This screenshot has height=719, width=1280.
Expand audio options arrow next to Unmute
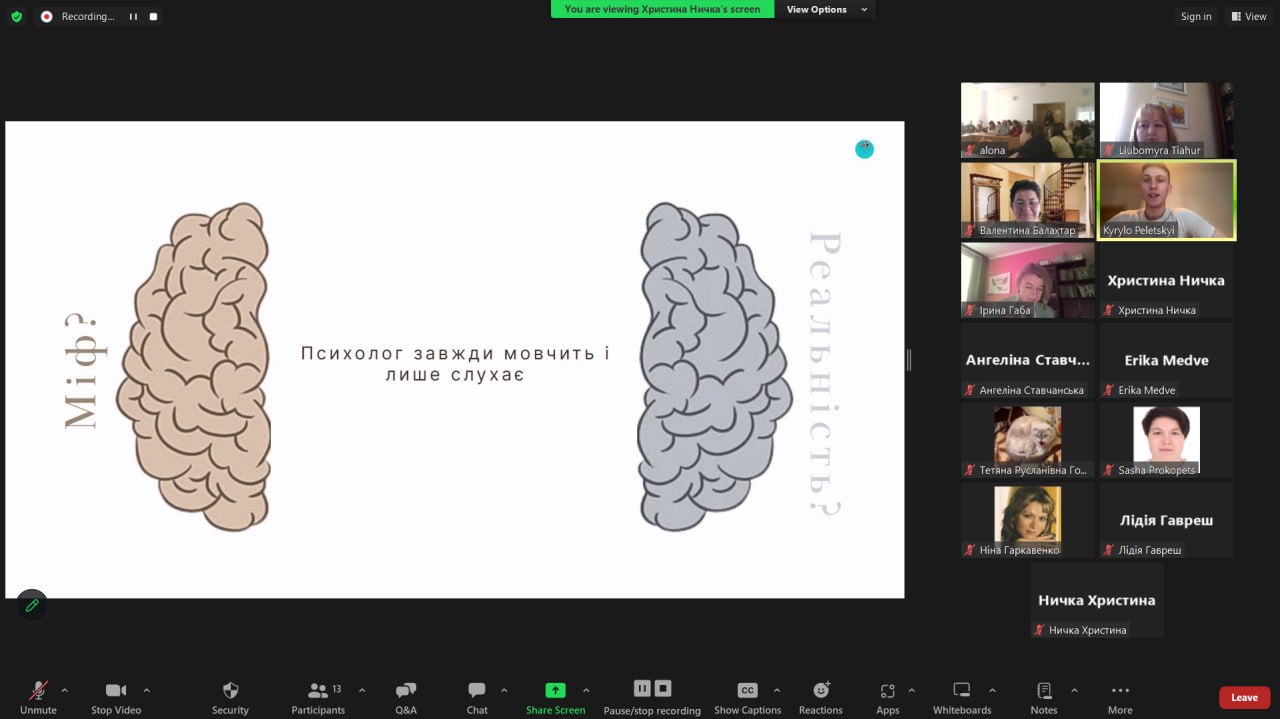[65, 690]
